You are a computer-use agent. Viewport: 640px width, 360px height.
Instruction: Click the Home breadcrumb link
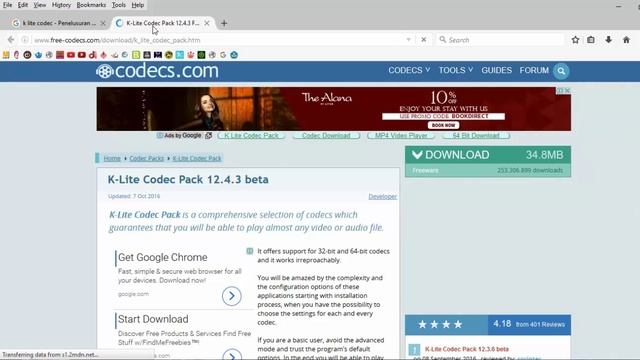[112, 158]
